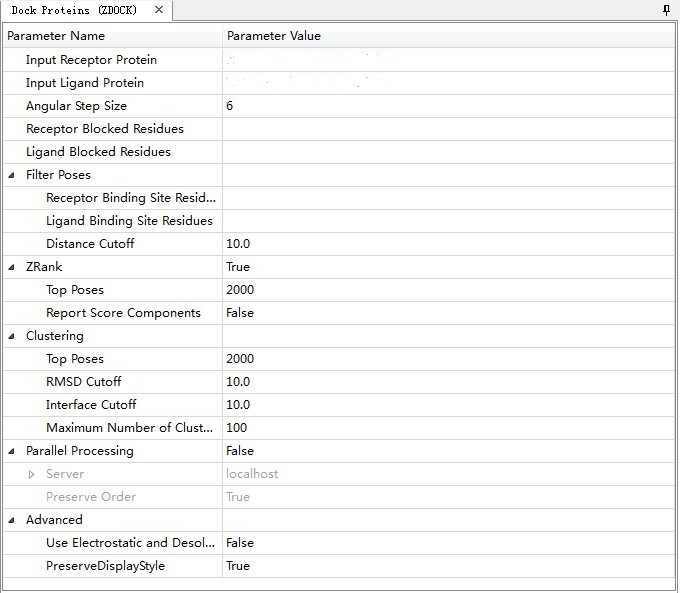Toggle Report Score Components False value
680x593 pixels.
pos(448,313)
